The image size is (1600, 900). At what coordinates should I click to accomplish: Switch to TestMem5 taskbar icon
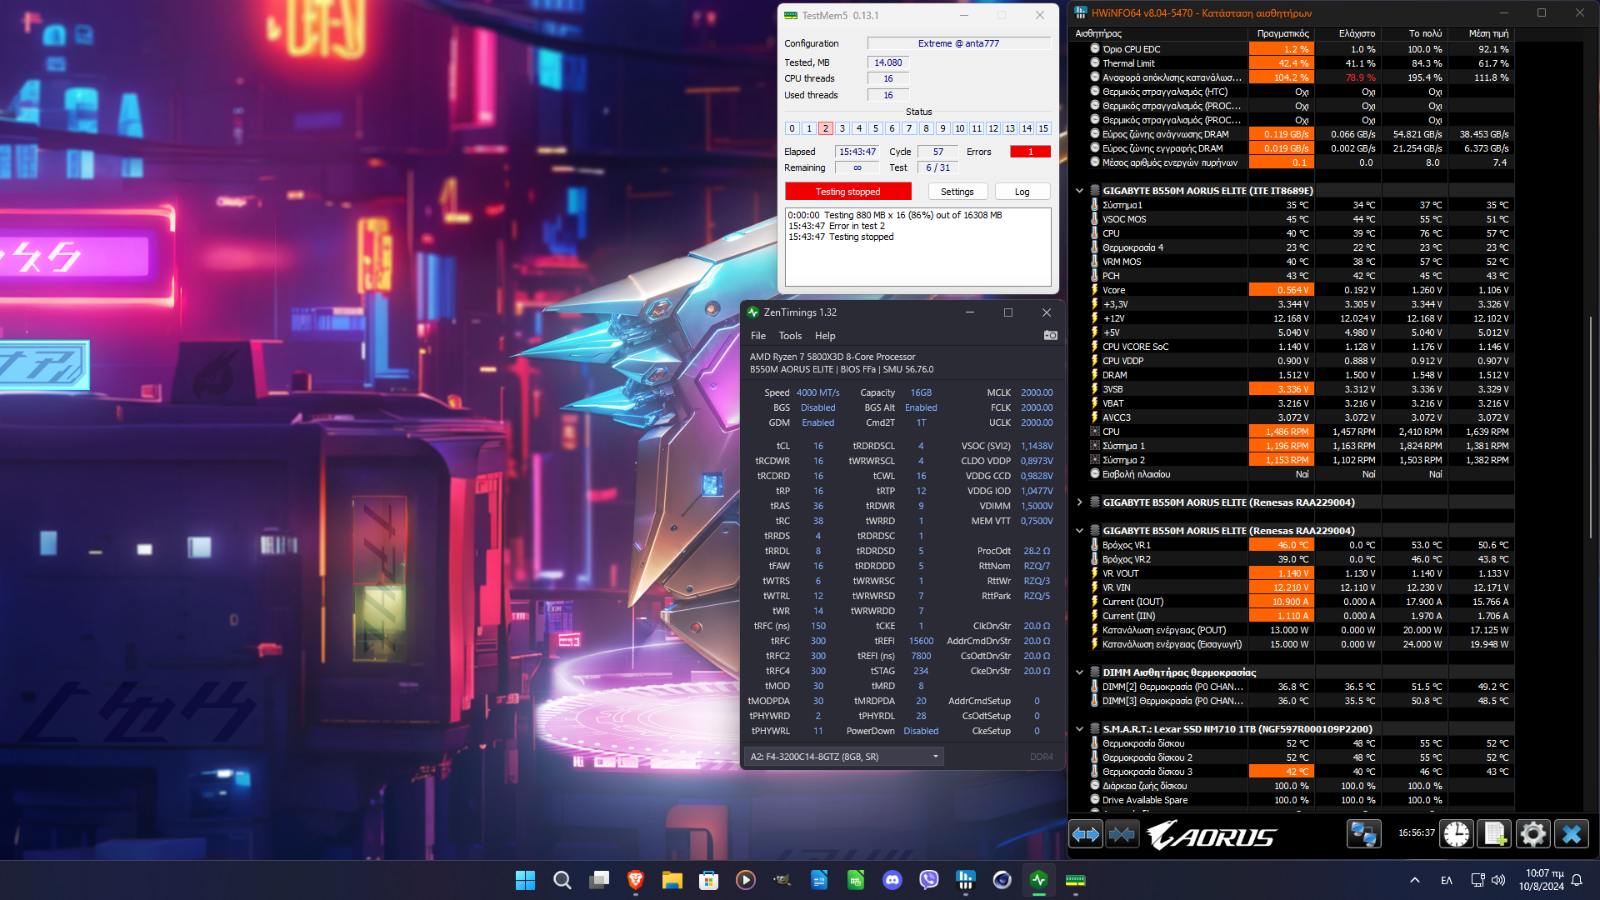pyautogui.click(x=1076, y=880)
